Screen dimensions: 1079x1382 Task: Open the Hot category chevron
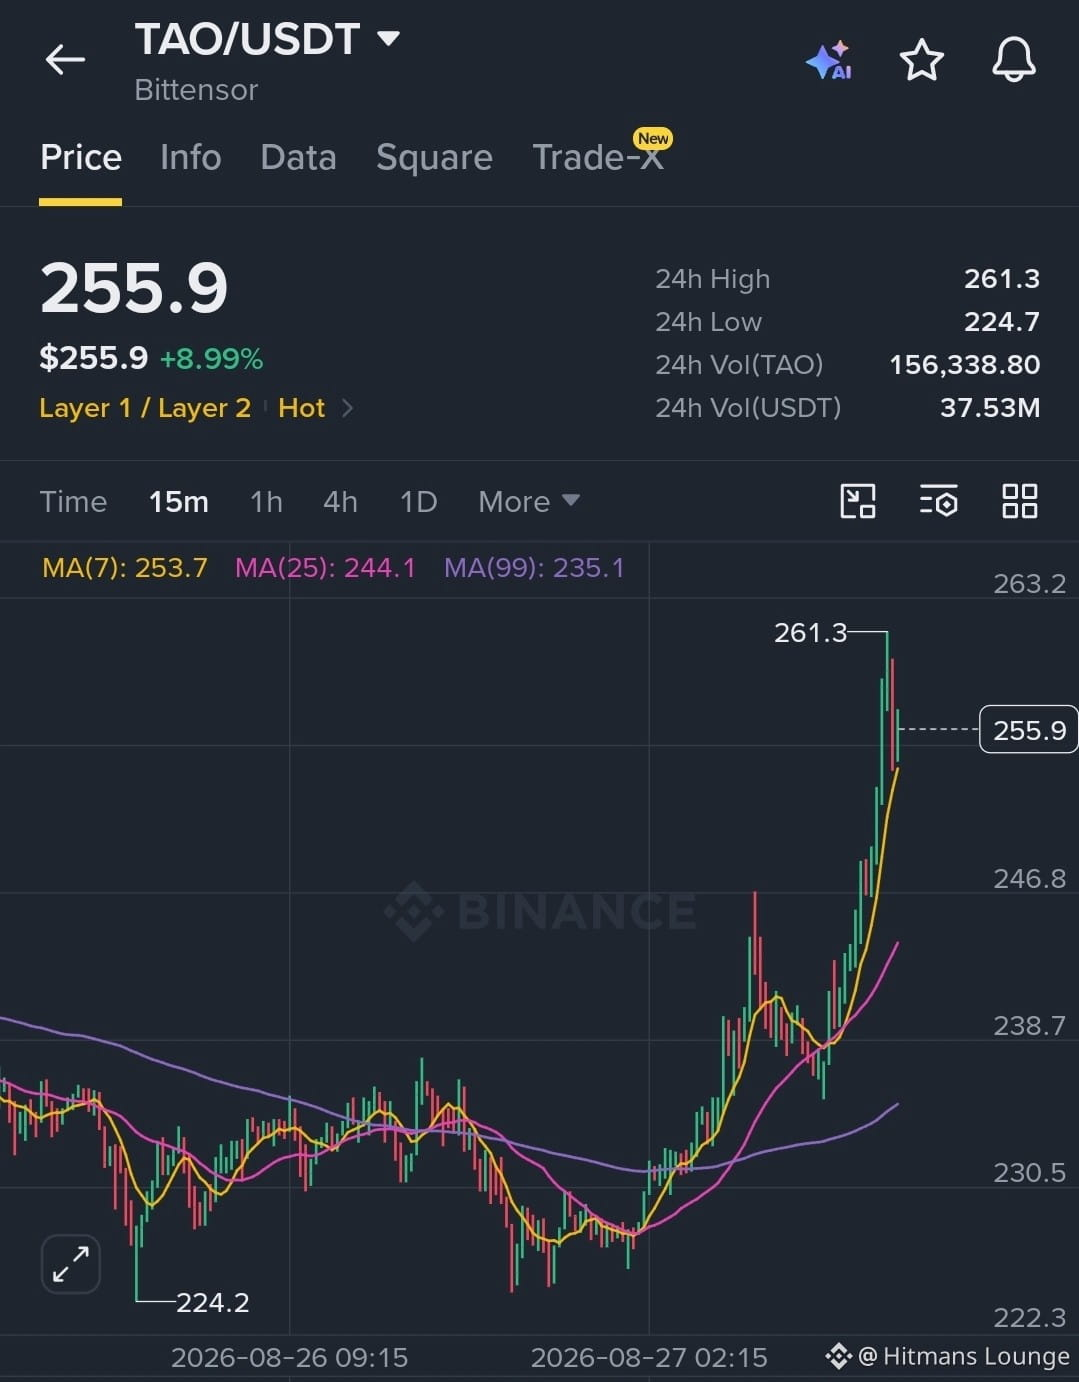click(x=347, y=408)
